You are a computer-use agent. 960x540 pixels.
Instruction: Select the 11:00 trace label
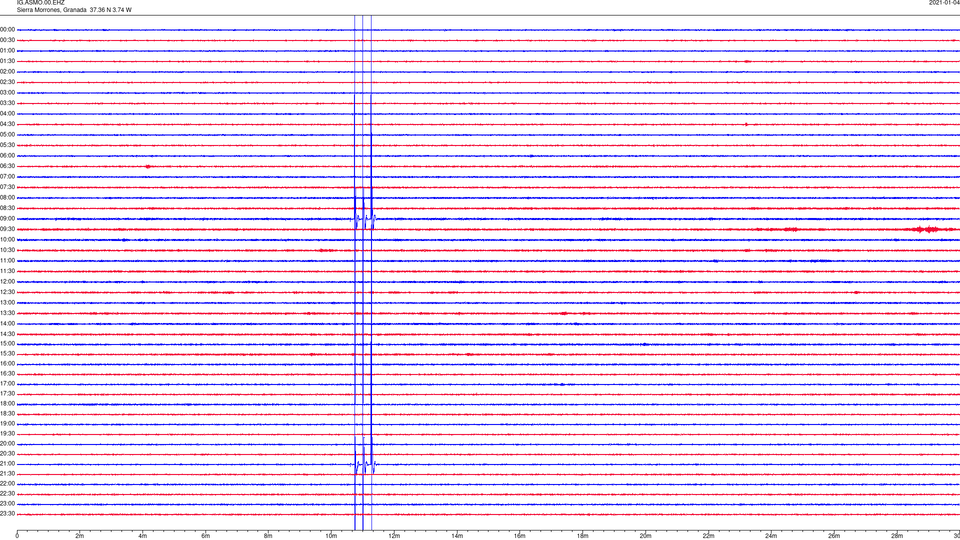7,260
